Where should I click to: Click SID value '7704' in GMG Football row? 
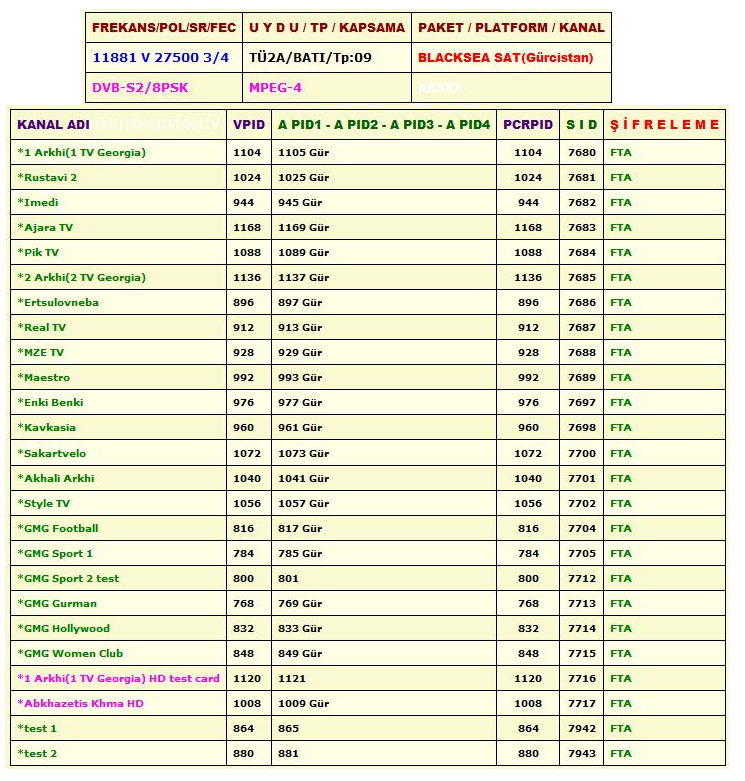582,528
